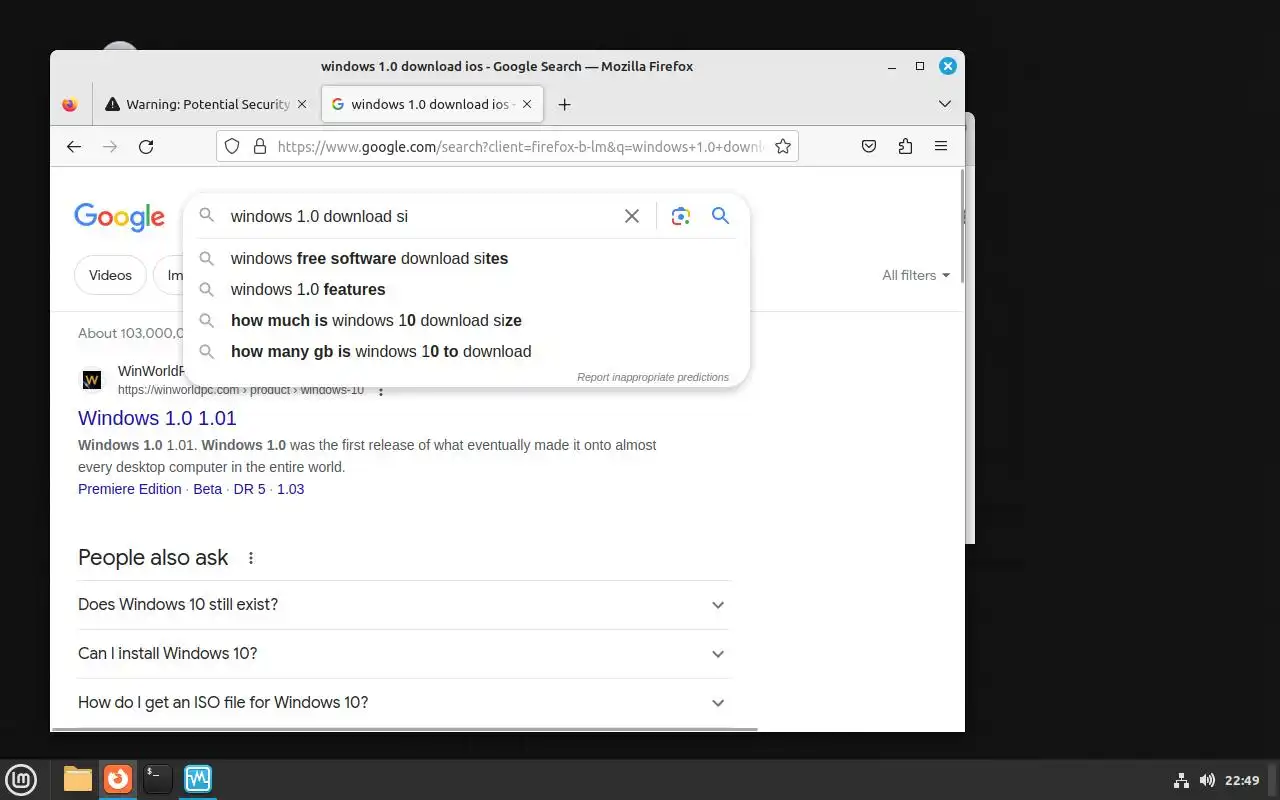Screen dimensions: 1280x800
Task: Open the Beta sitelink
Action: pos(208,489)
